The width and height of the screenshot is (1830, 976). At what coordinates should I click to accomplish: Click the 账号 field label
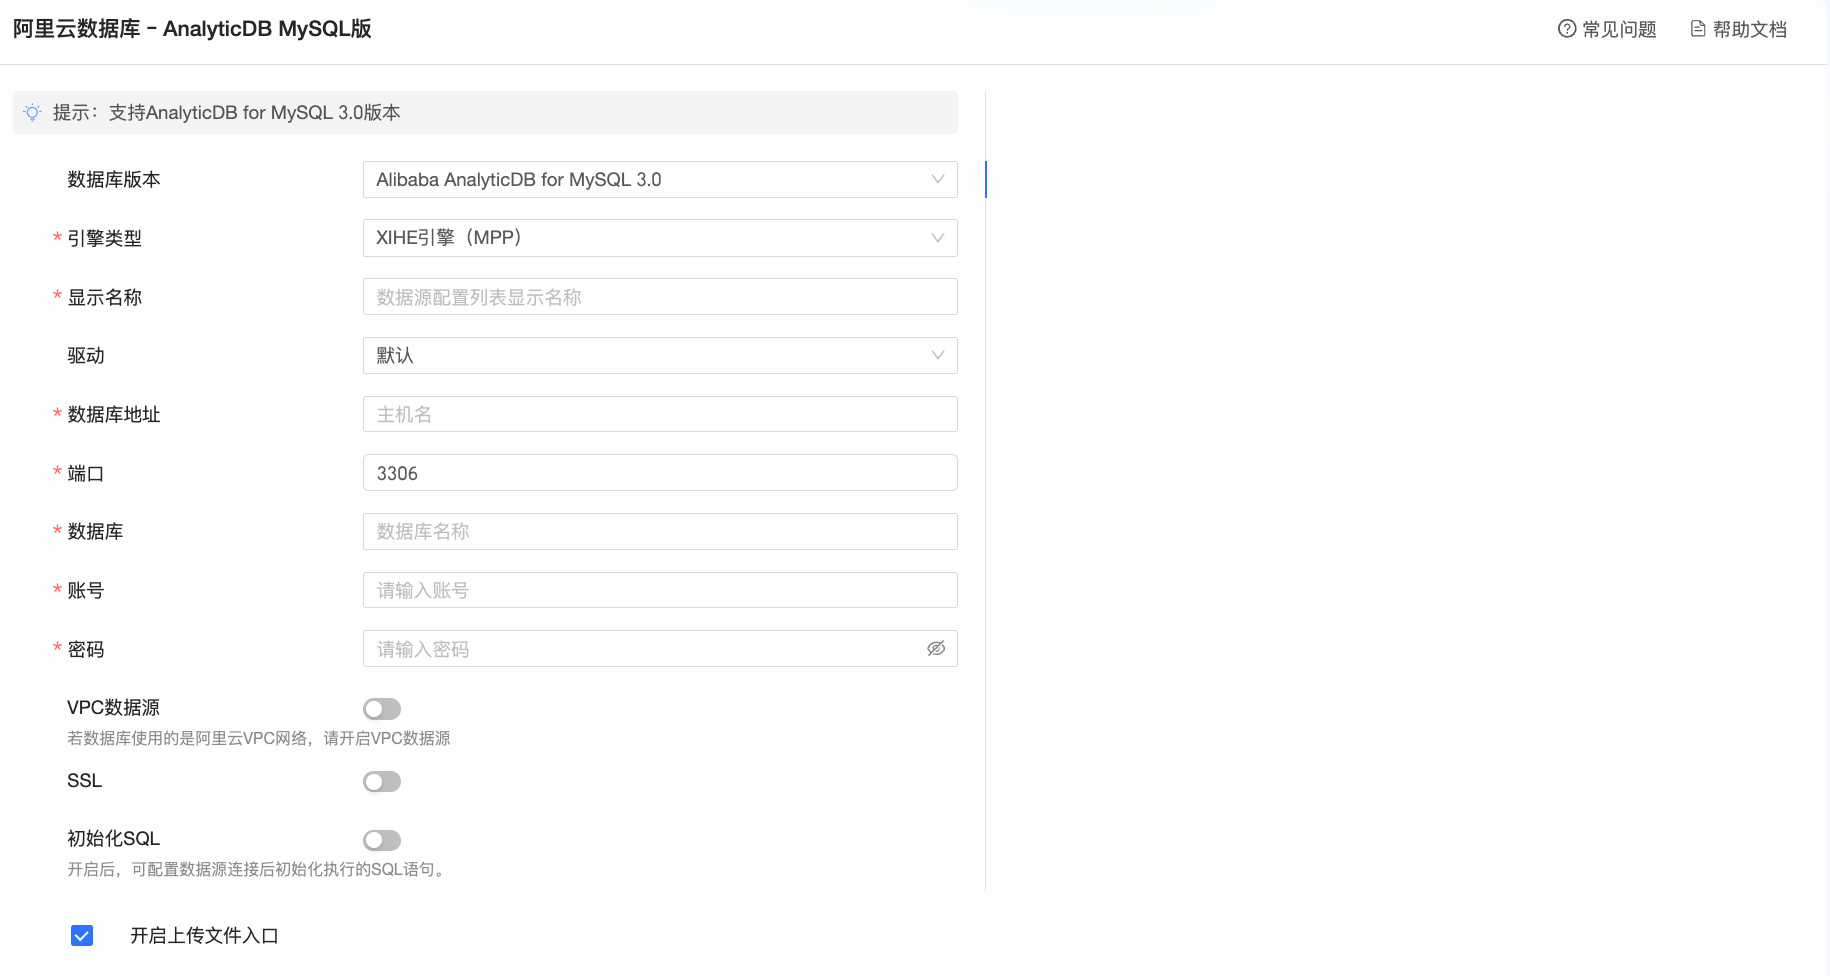[86, 591]
